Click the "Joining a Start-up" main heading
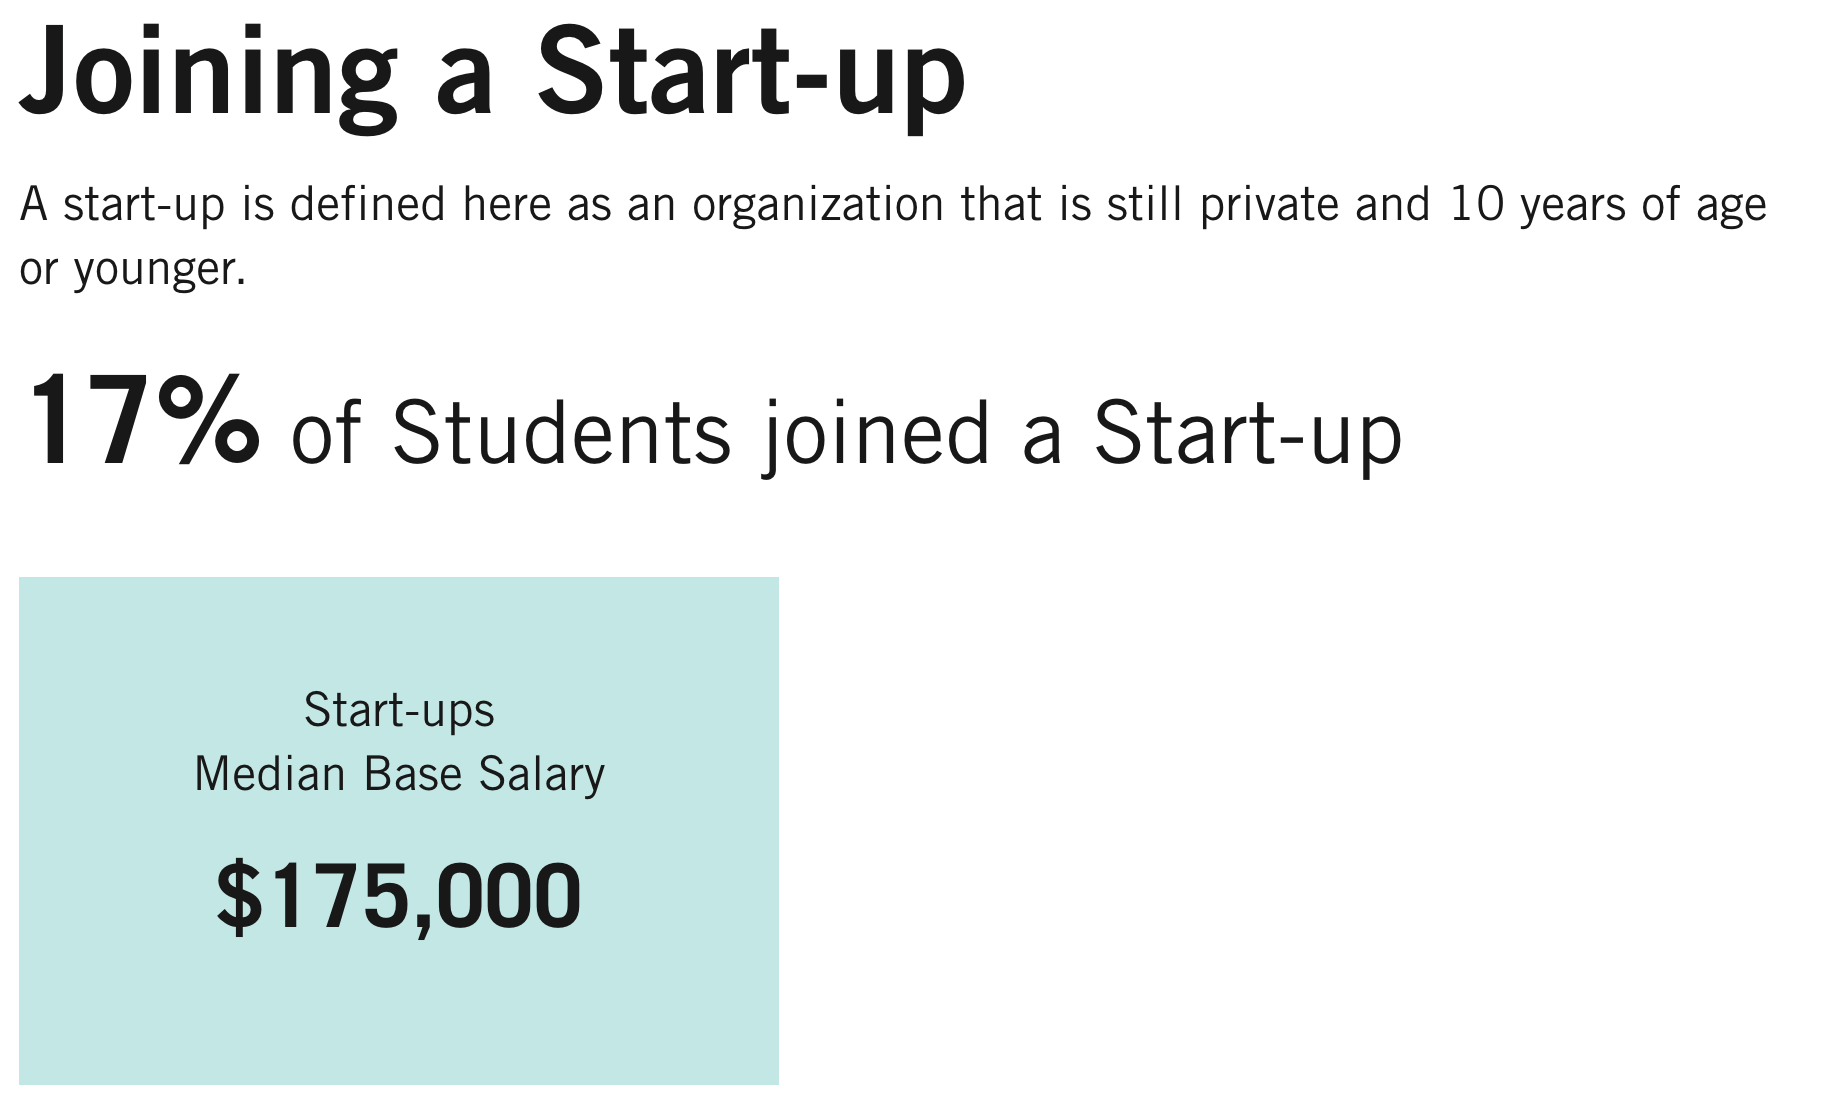This screenshot has height=1103, width=1824. tap(492, 75)
